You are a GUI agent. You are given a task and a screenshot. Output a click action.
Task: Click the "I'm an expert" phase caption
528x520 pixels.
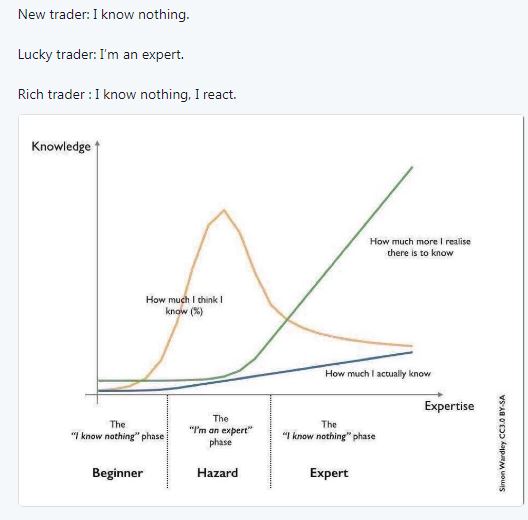pyautogui.click(x=221, y=430)
